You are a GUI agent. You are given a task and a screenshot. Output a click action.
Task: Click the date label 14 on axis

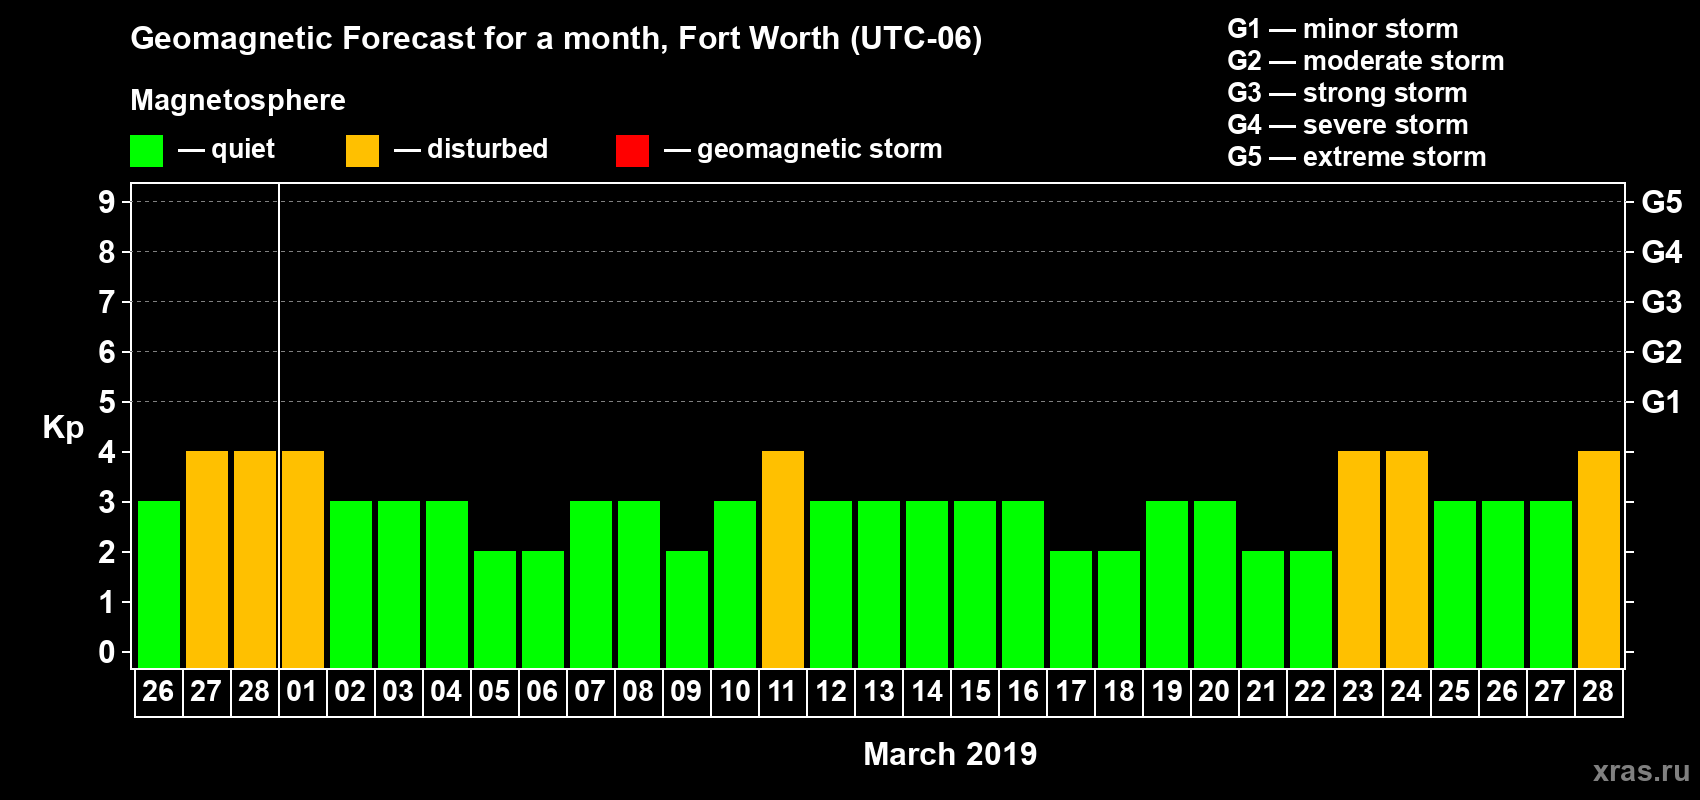point(927,692)
